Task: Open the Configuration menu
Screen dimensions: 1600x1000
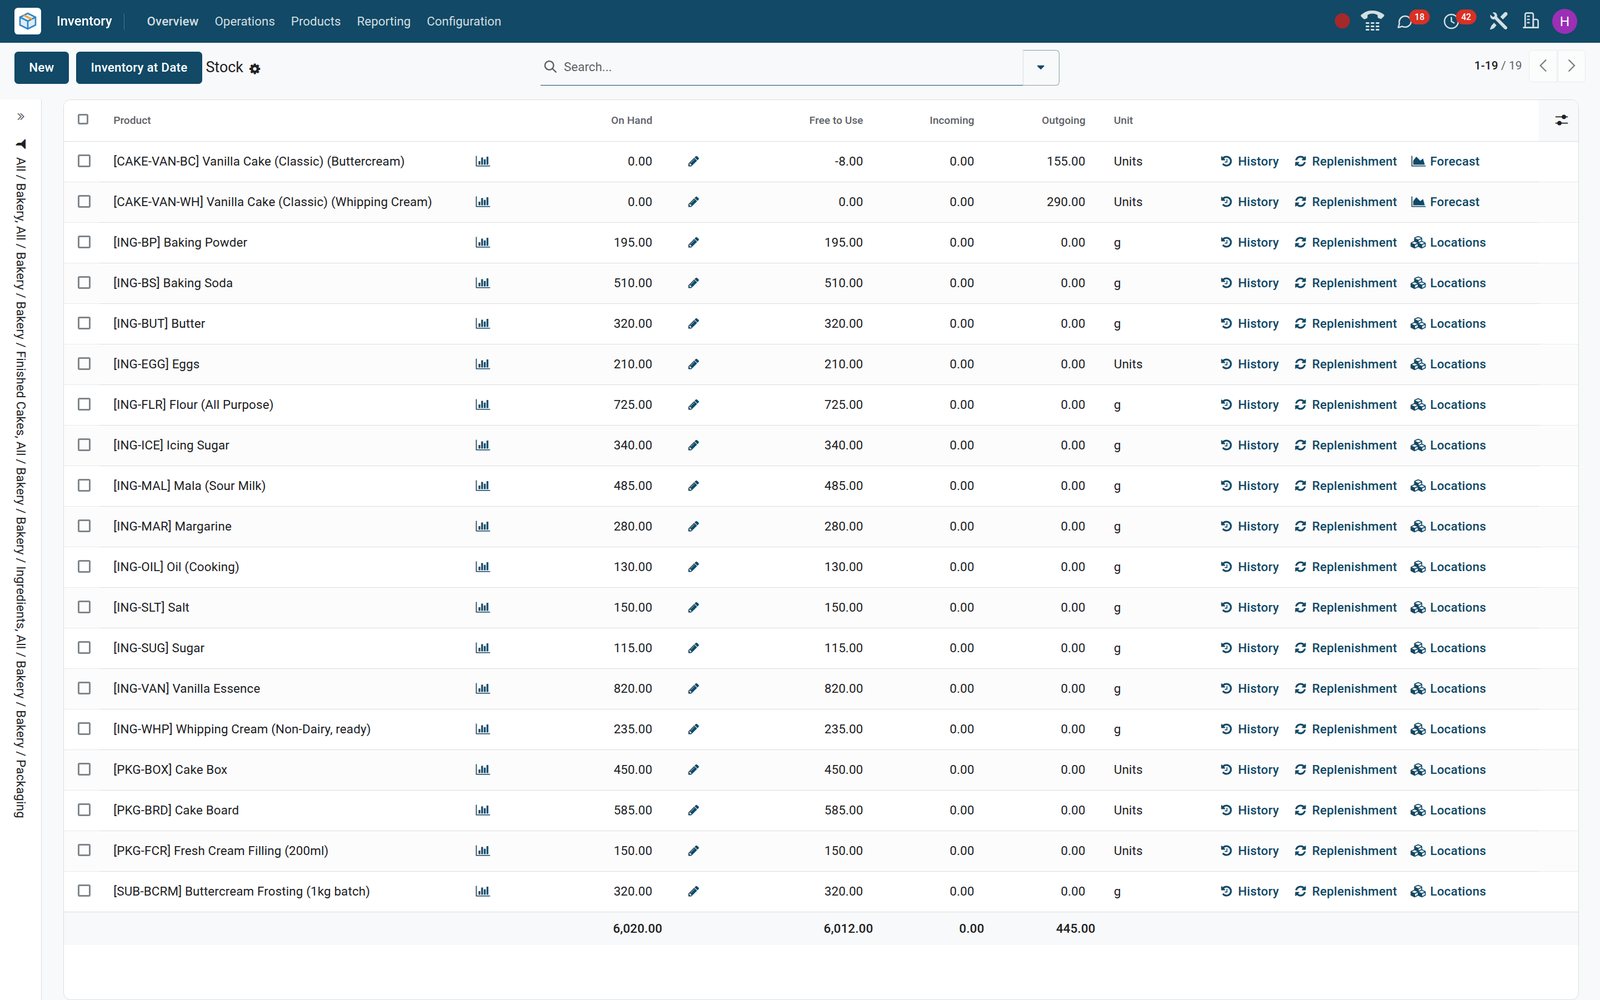Action: [464, 21]
